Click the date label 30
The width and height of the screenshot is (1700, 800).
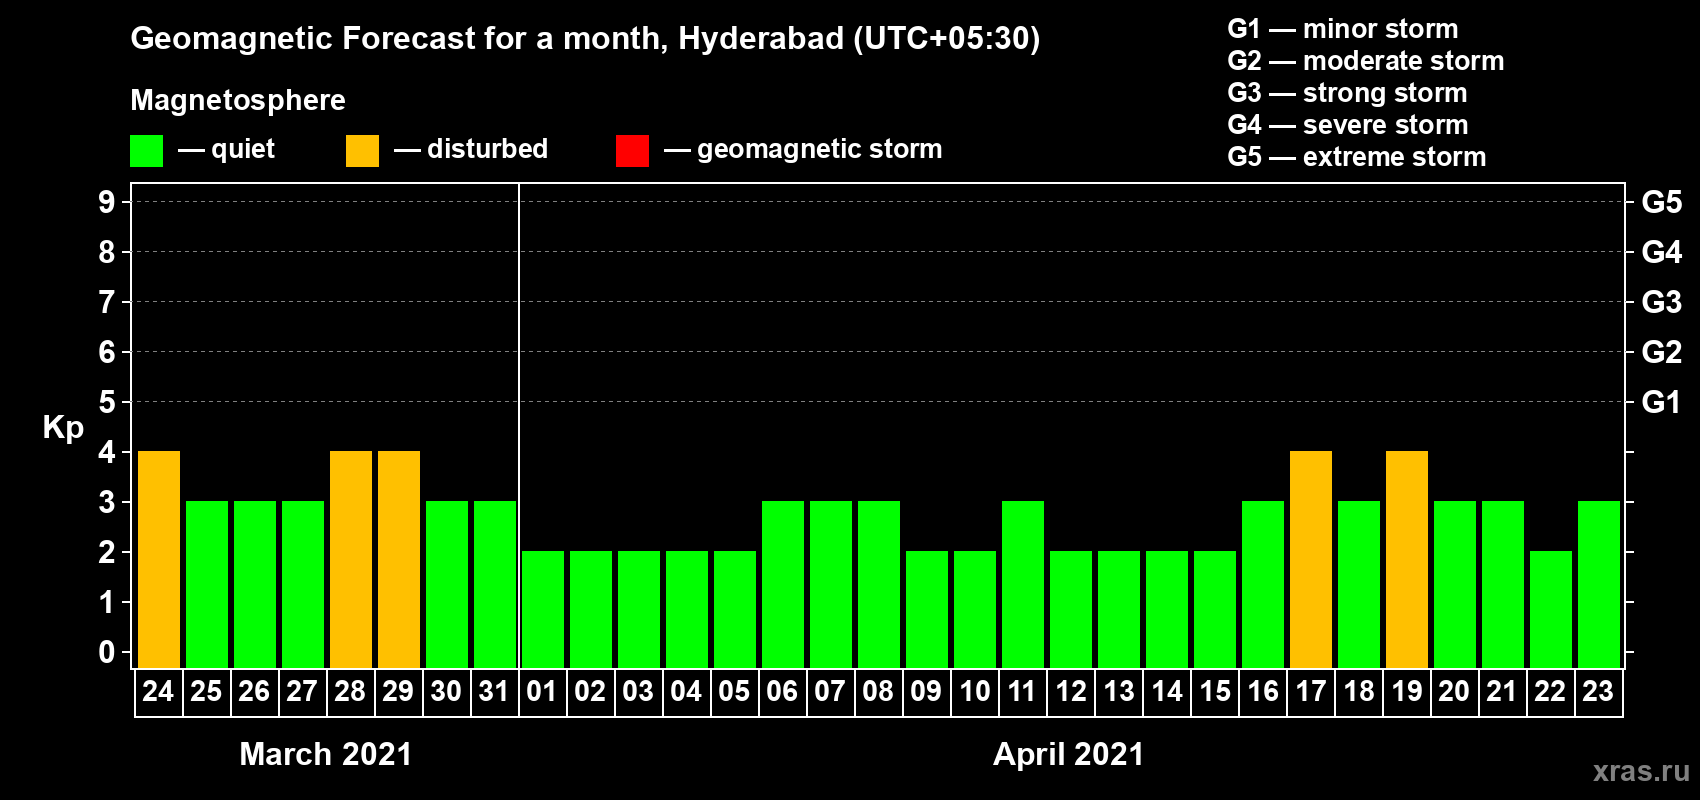pyautogui.click(x=446, y=691)
